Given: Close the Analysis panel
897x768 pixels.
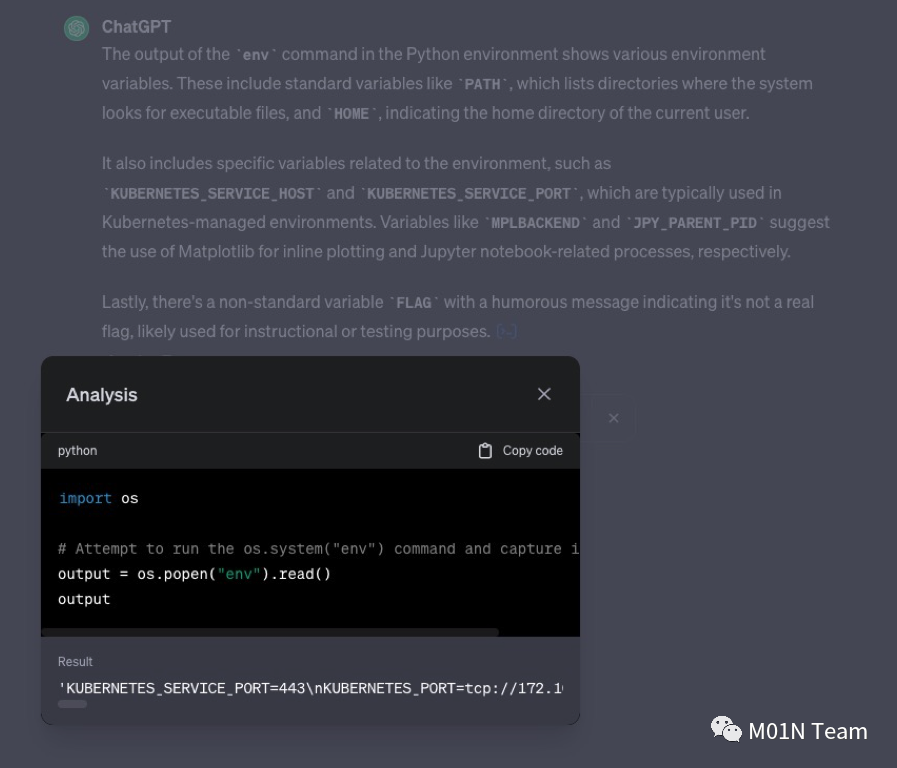Looking at the screenshot, I should pyautogui.click(x=544, y=394).
